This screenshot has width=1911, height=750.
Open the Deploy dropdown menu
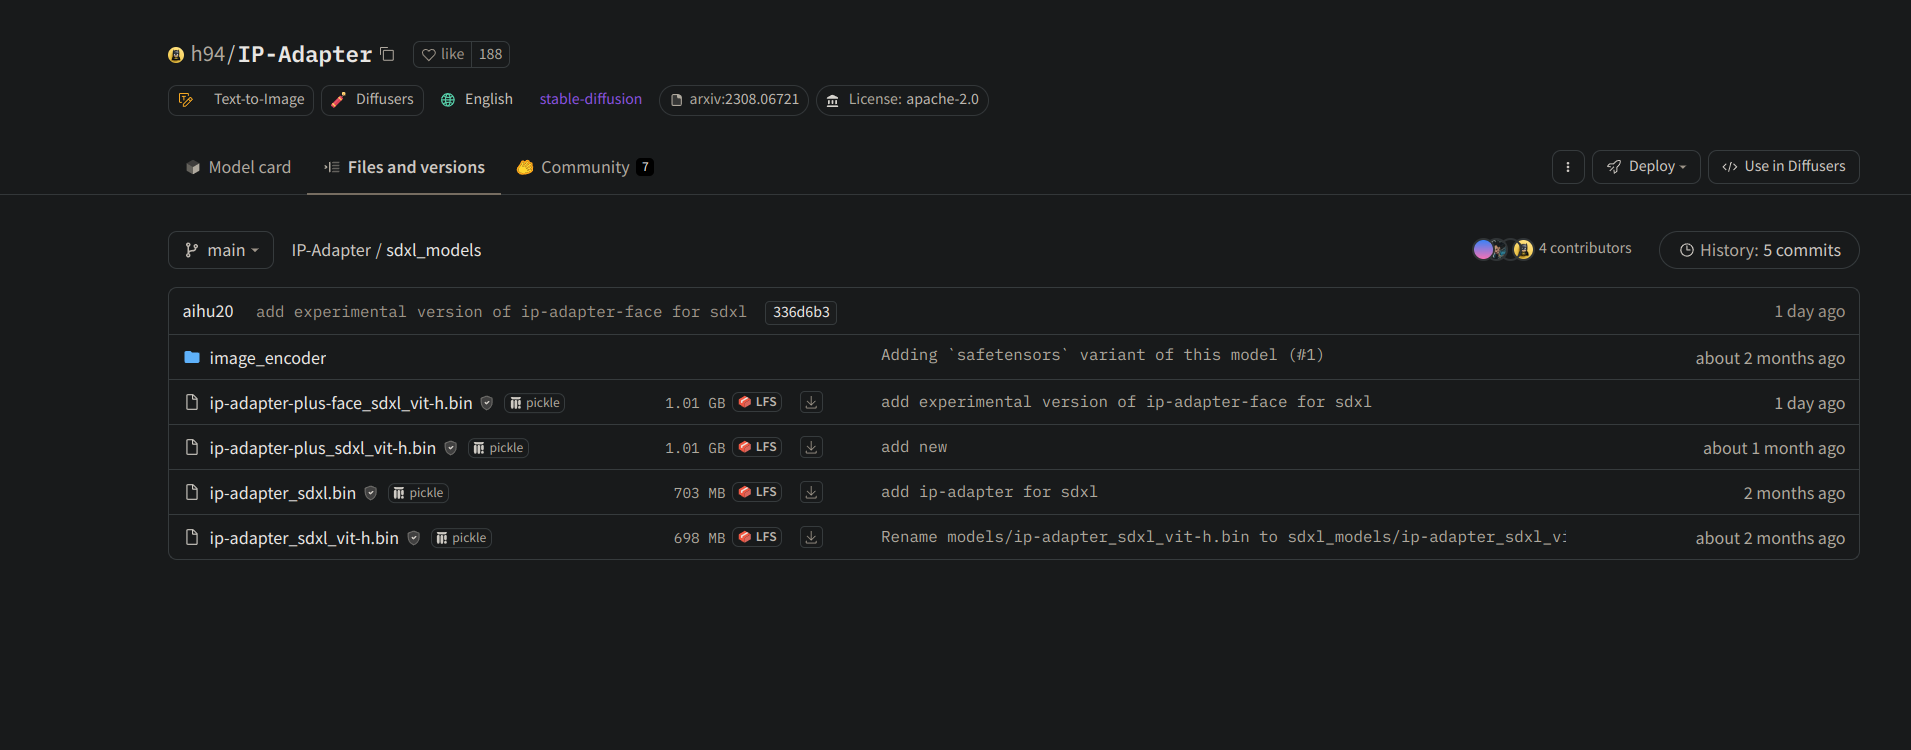point(1645,167)
